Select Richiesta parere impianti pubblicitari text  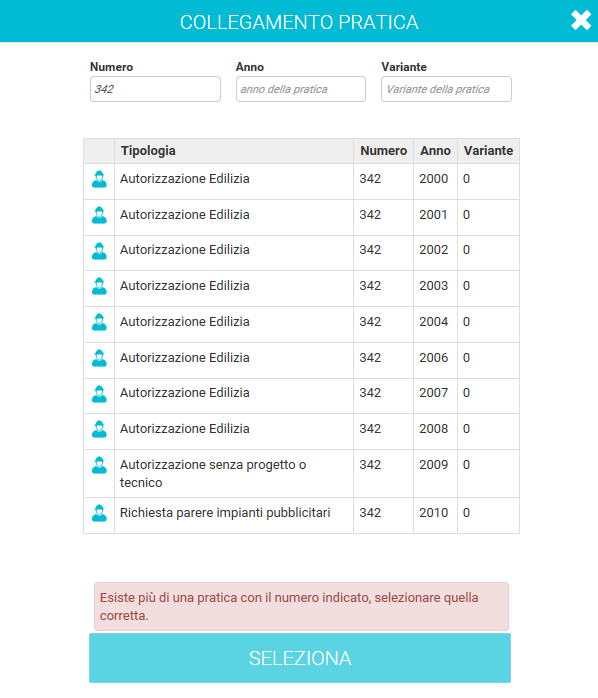[x=225, y=513]
